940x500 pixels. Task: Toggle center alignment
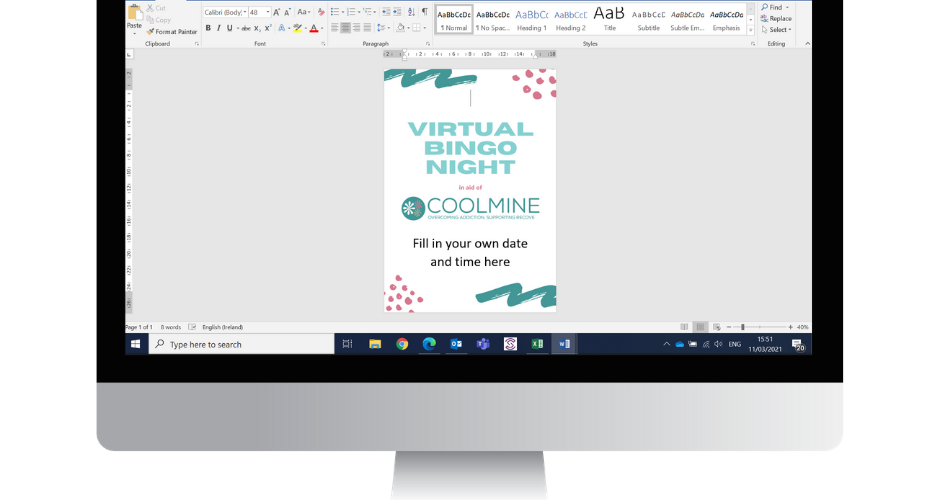coord(345,28)
